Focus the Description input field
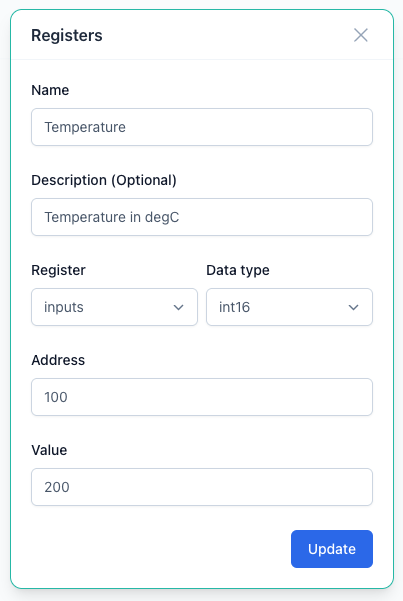Image resolution: width=403 pixels, height=601 pixels. pos(202,217)
